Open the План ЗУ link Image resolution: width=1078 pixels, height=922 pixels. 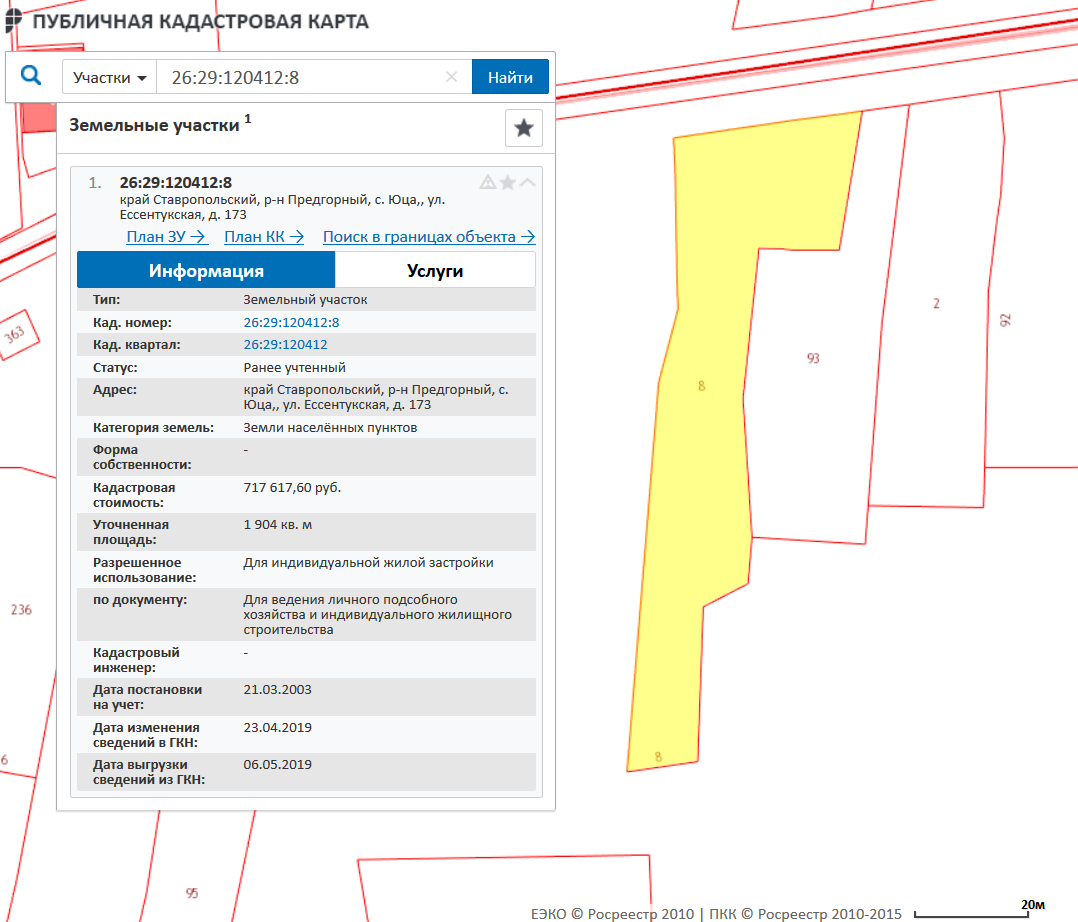click(x=166, y=237)
